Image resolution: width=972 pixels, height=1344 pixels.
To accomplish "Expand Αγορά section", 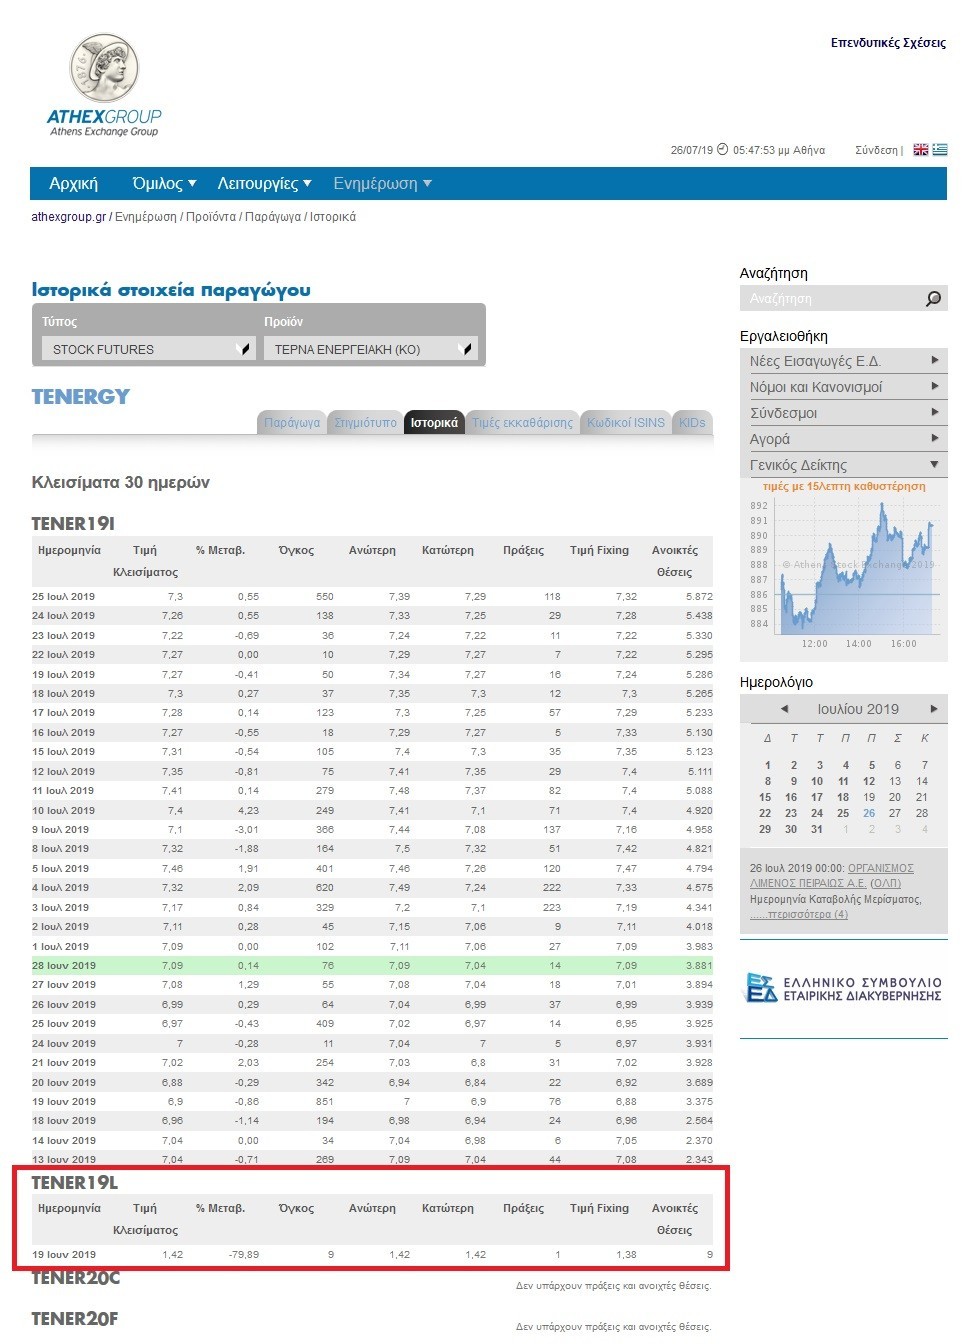I will tap(844, 439).
